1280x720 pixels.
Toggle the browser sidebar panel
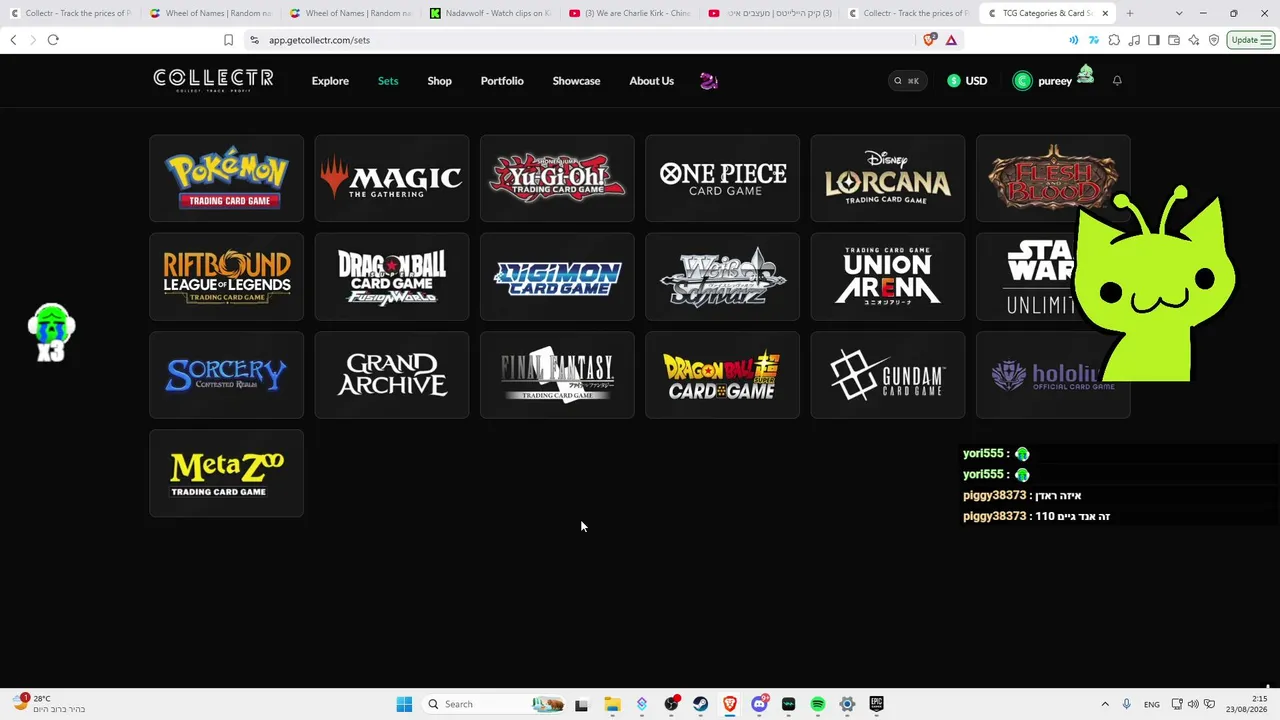pyautogui.click(x=1154, y=40)
